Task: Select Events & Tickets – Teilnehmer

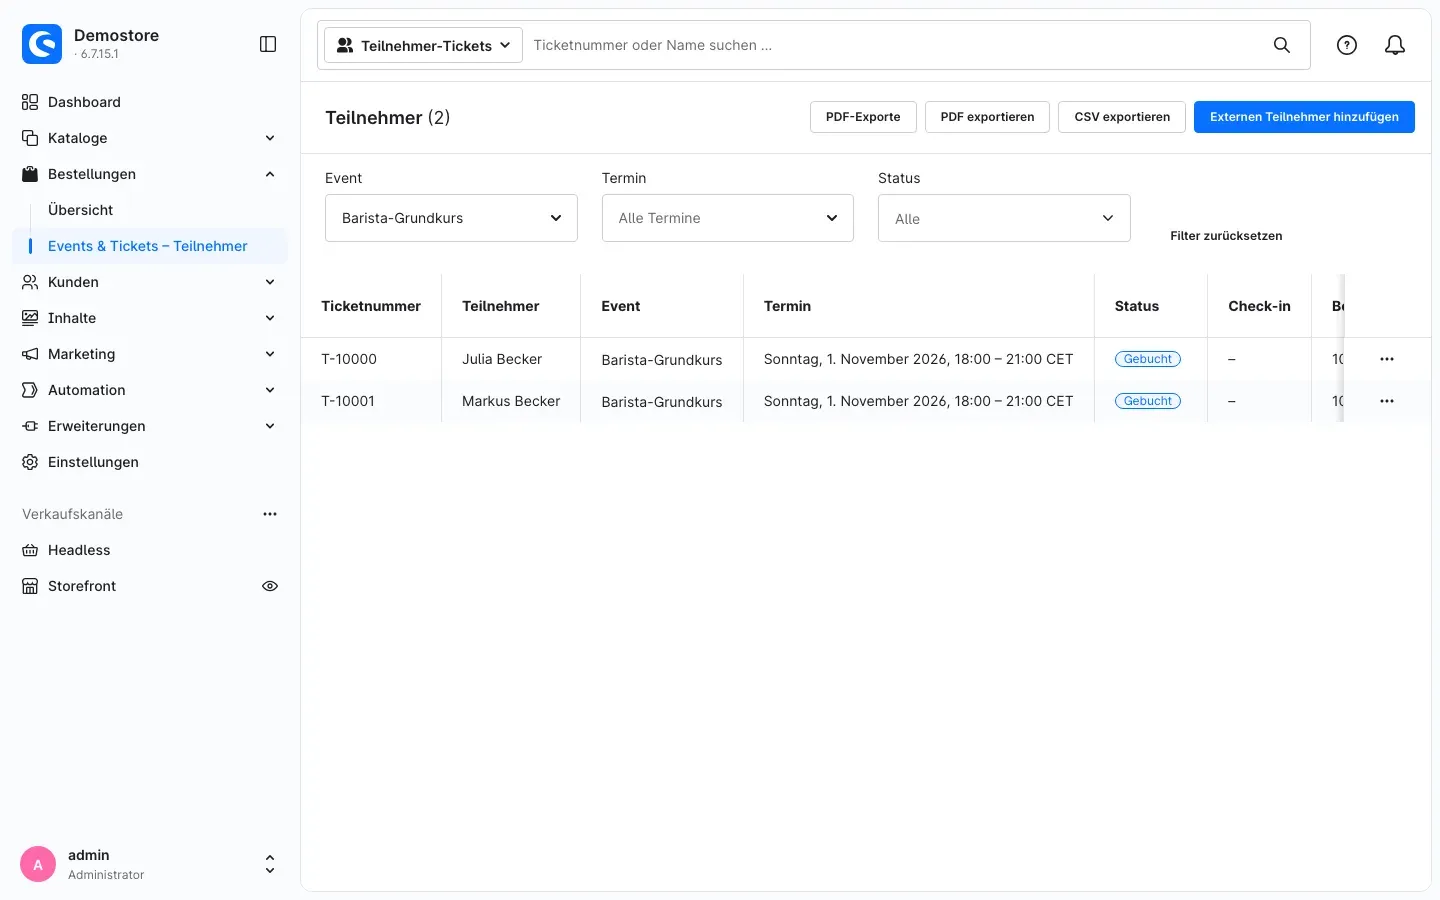Action: tap(148, 246)
